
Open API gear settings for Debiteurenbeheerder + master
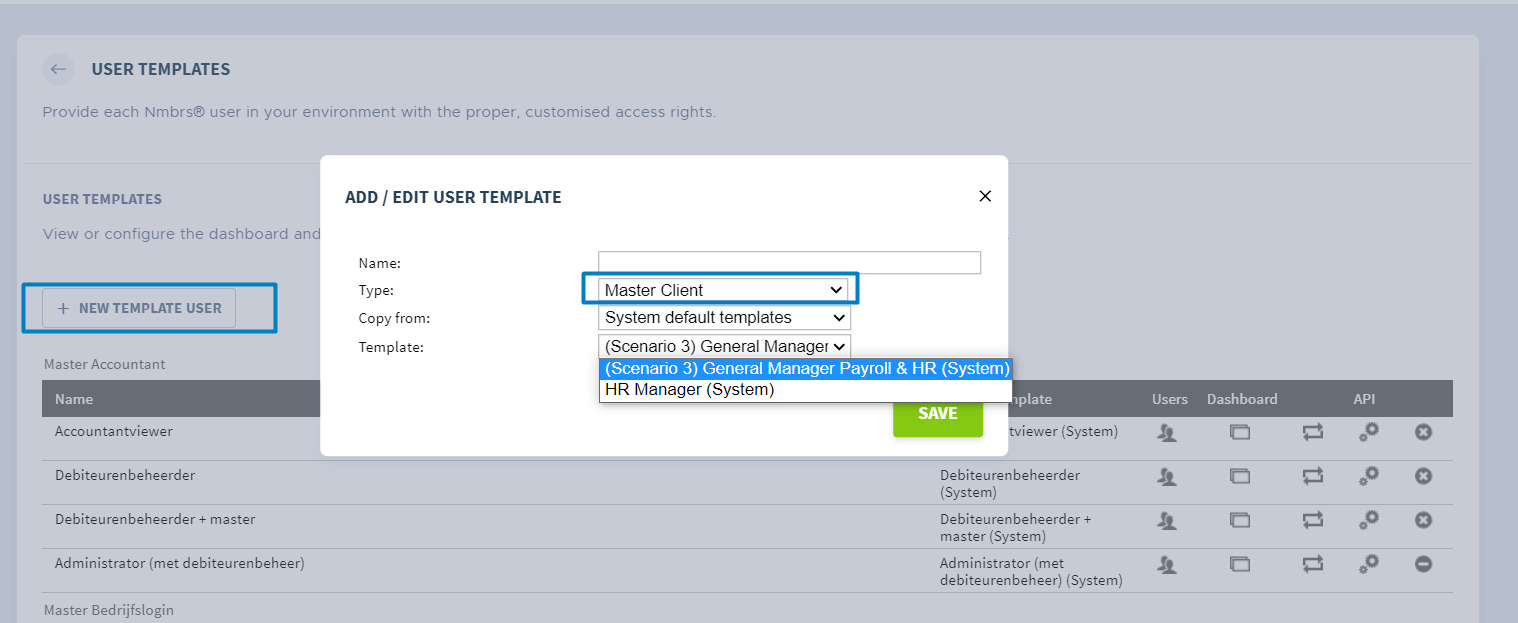point(1369,520)
